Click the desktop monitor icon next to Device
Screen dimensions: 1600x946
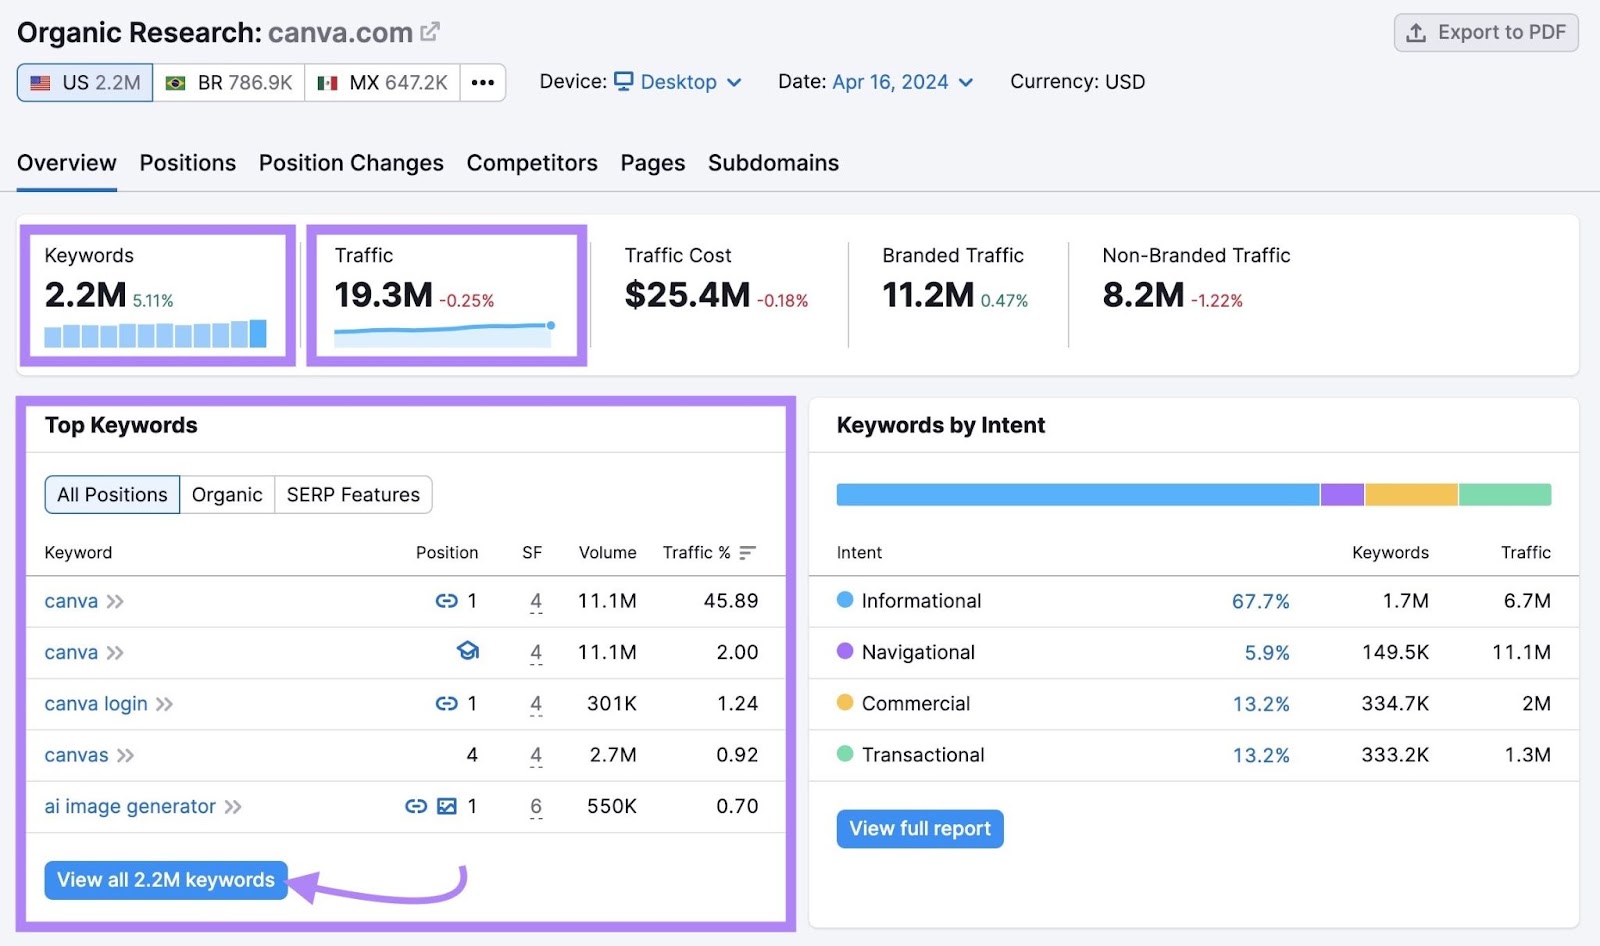coord(624,82)
